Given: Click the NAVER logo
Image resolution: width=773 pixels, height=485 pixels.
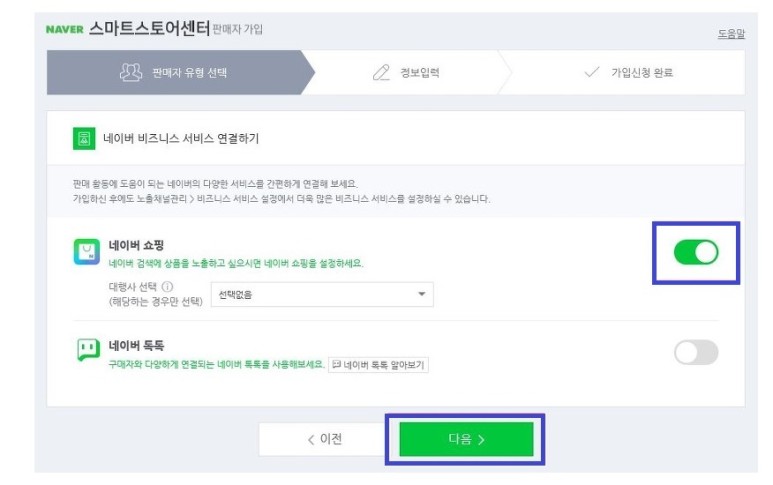Looking at the screenshot, I should pos(65,30).
